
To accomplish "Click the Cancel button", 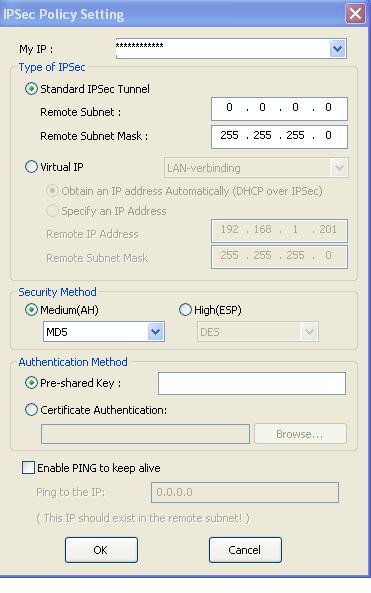I will (245, 550).
